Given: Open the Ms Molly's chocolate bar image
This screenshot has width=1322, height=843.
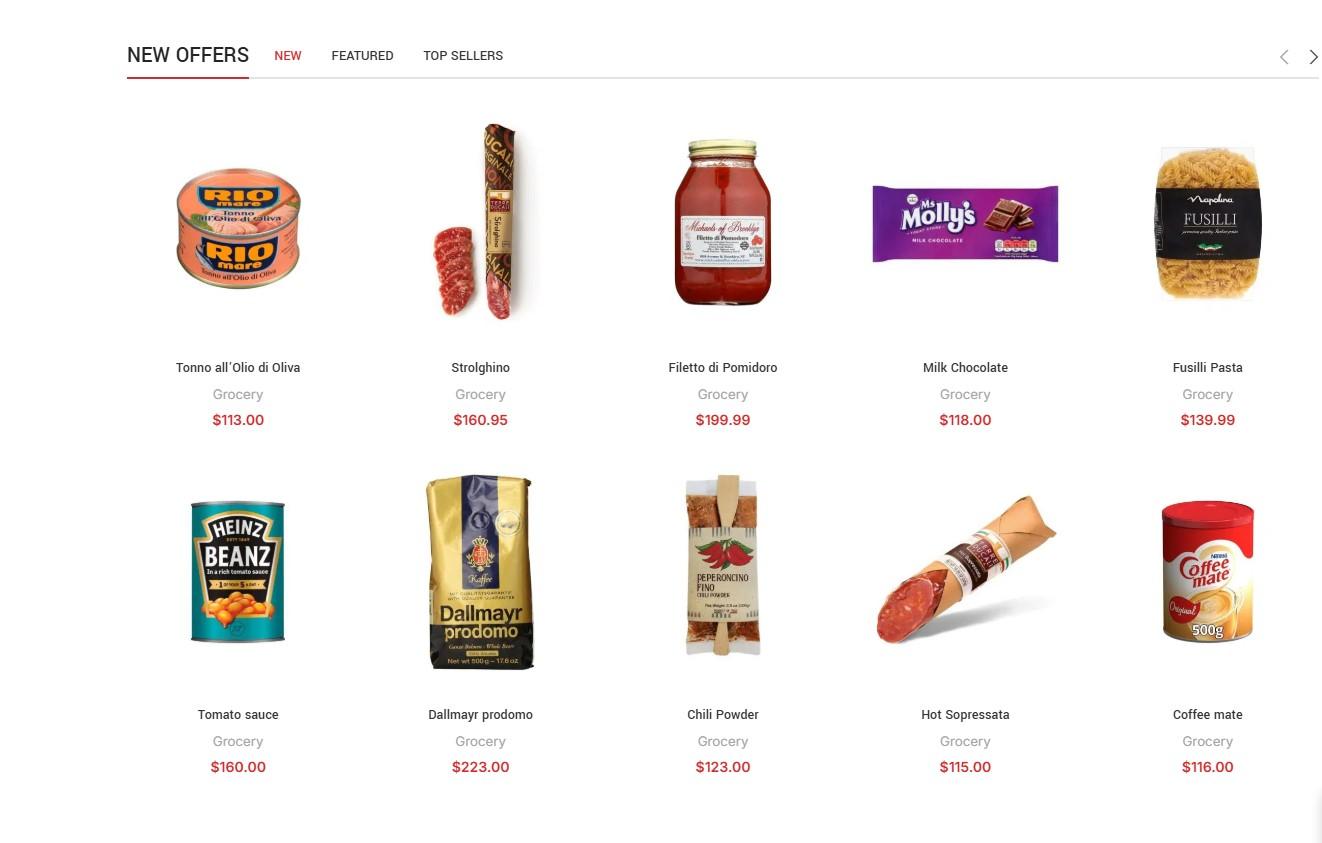Looking at the screenshot, I should pos(965,223).
